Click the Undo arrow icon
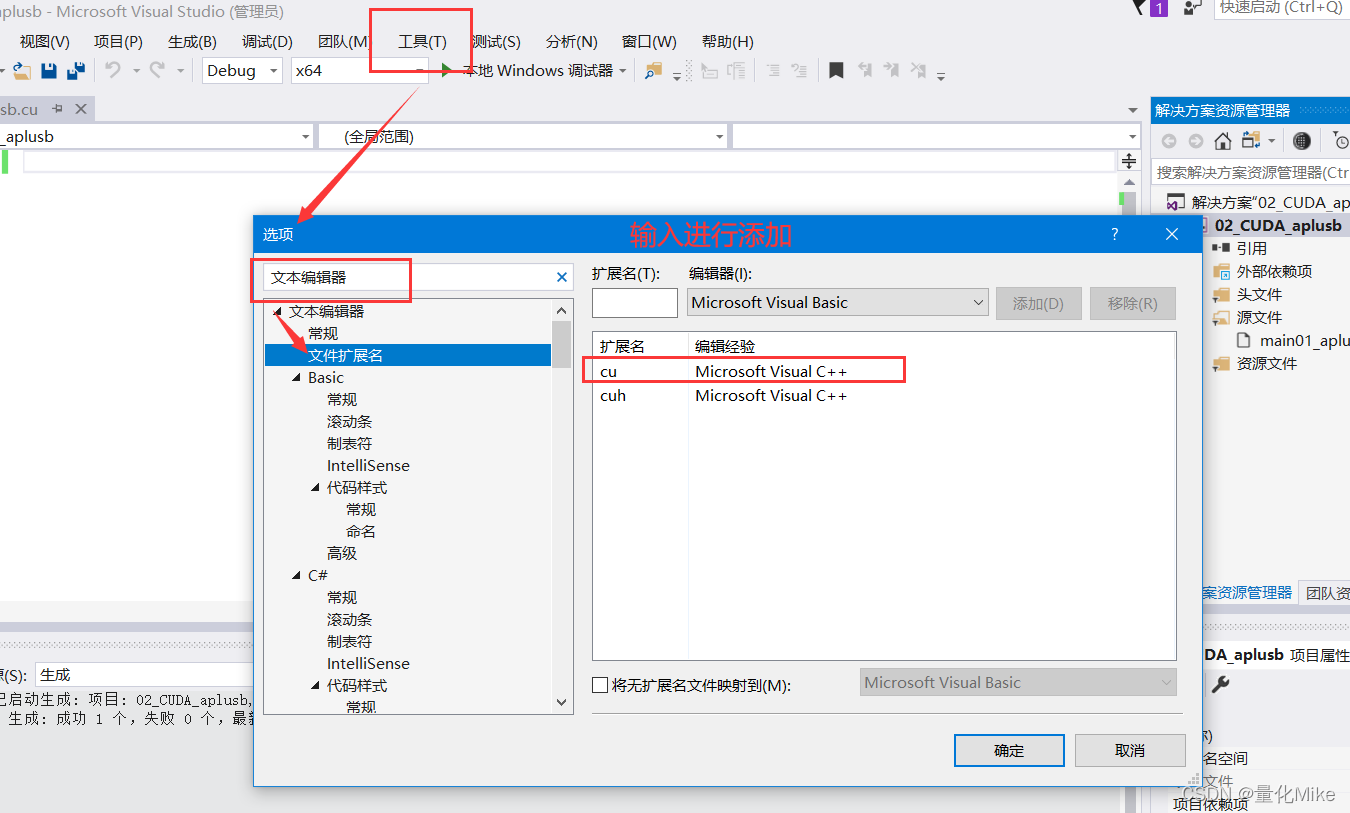The height and width of the screenshot is (813, 1350). (x=113, y=70)
